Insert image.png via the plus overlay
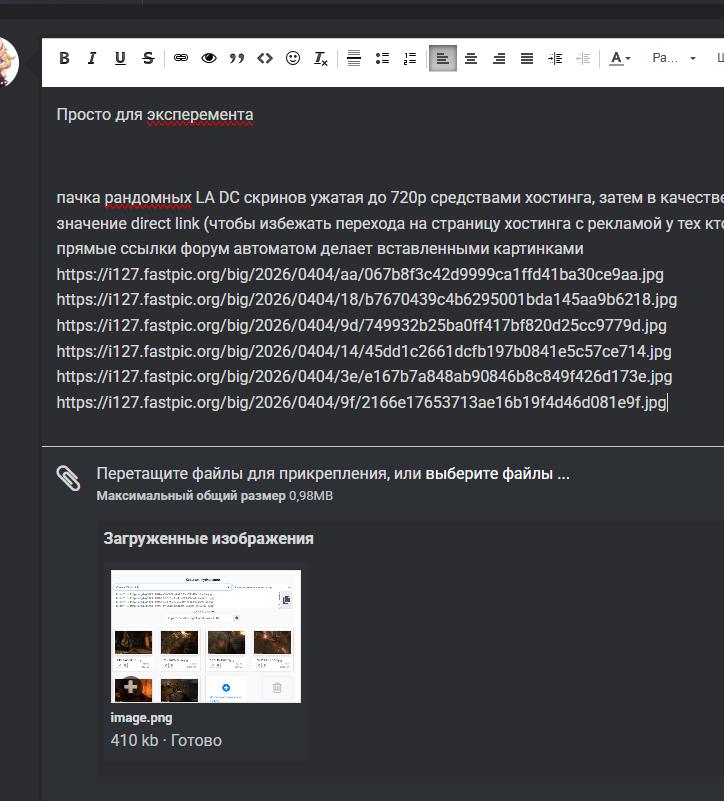724x801 pixels. pos(130,686)
